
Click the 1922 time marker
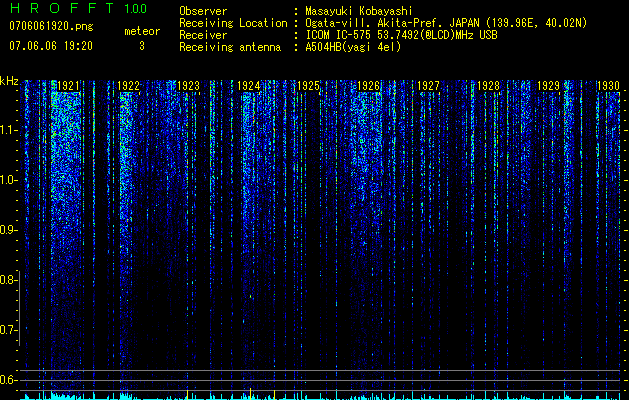128,86
